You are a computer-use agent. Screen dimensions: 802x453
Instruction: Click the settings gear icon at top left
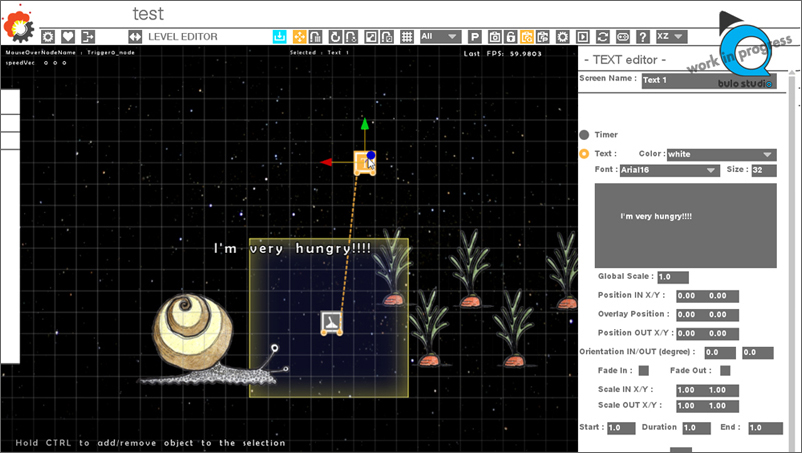click(x=48, y=36)
